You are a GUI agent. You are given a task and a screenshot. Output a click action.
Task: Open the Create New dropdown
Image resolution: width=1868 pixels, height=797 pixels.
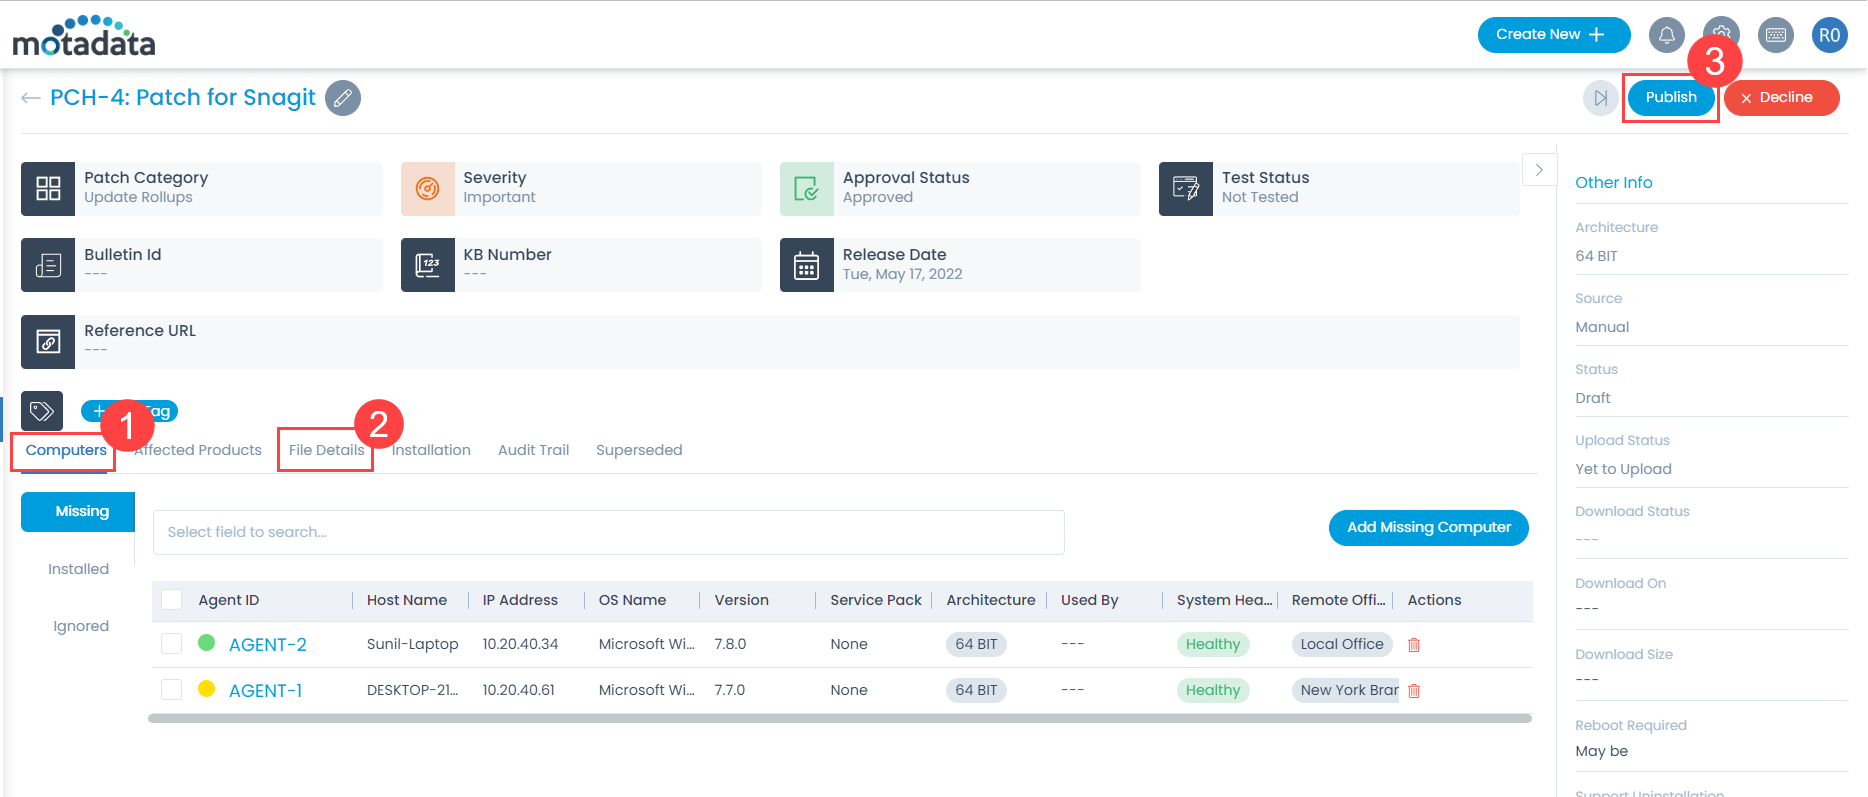click(1553, 35)
